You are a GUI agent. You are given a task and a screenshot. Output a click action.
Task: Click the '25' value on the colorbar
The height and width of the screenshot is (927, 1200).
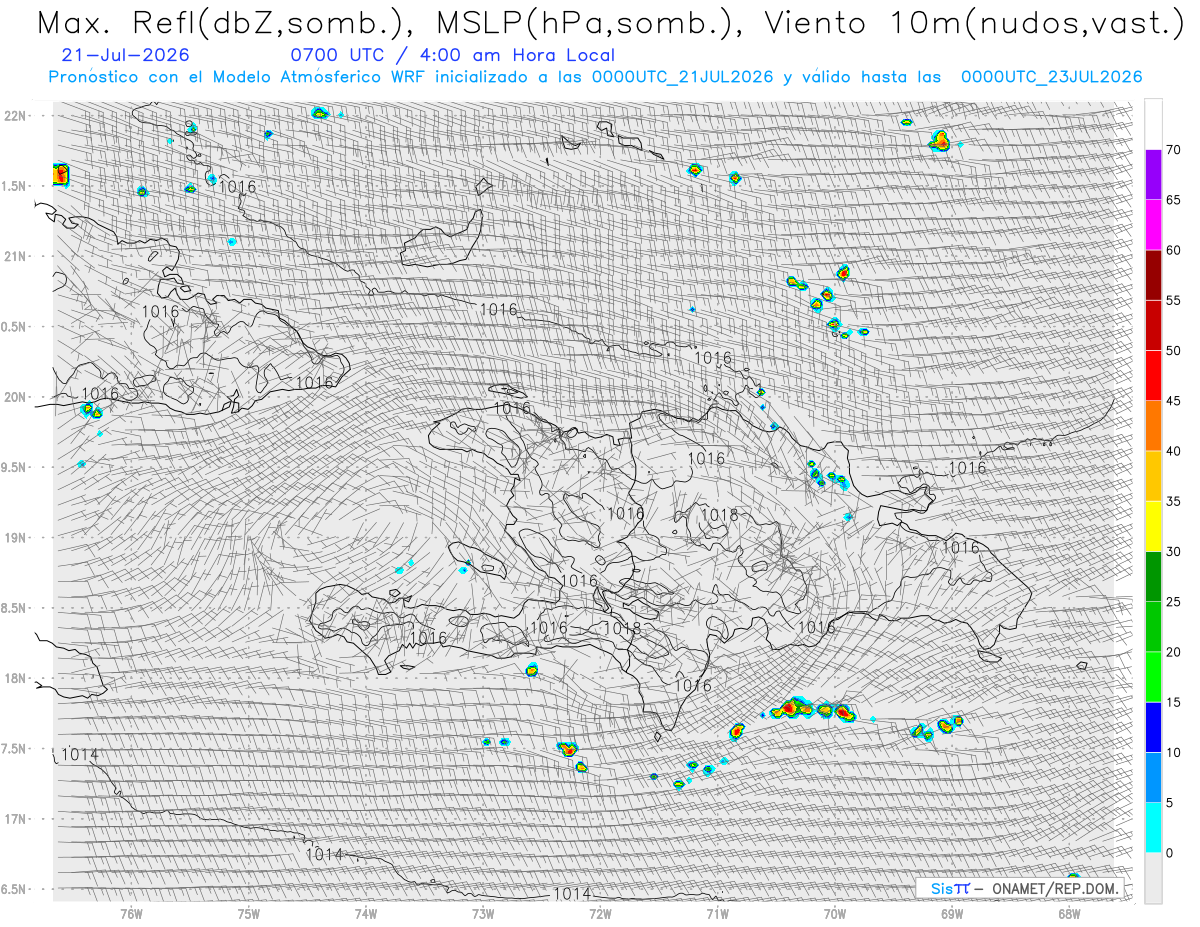[1173, 602]
